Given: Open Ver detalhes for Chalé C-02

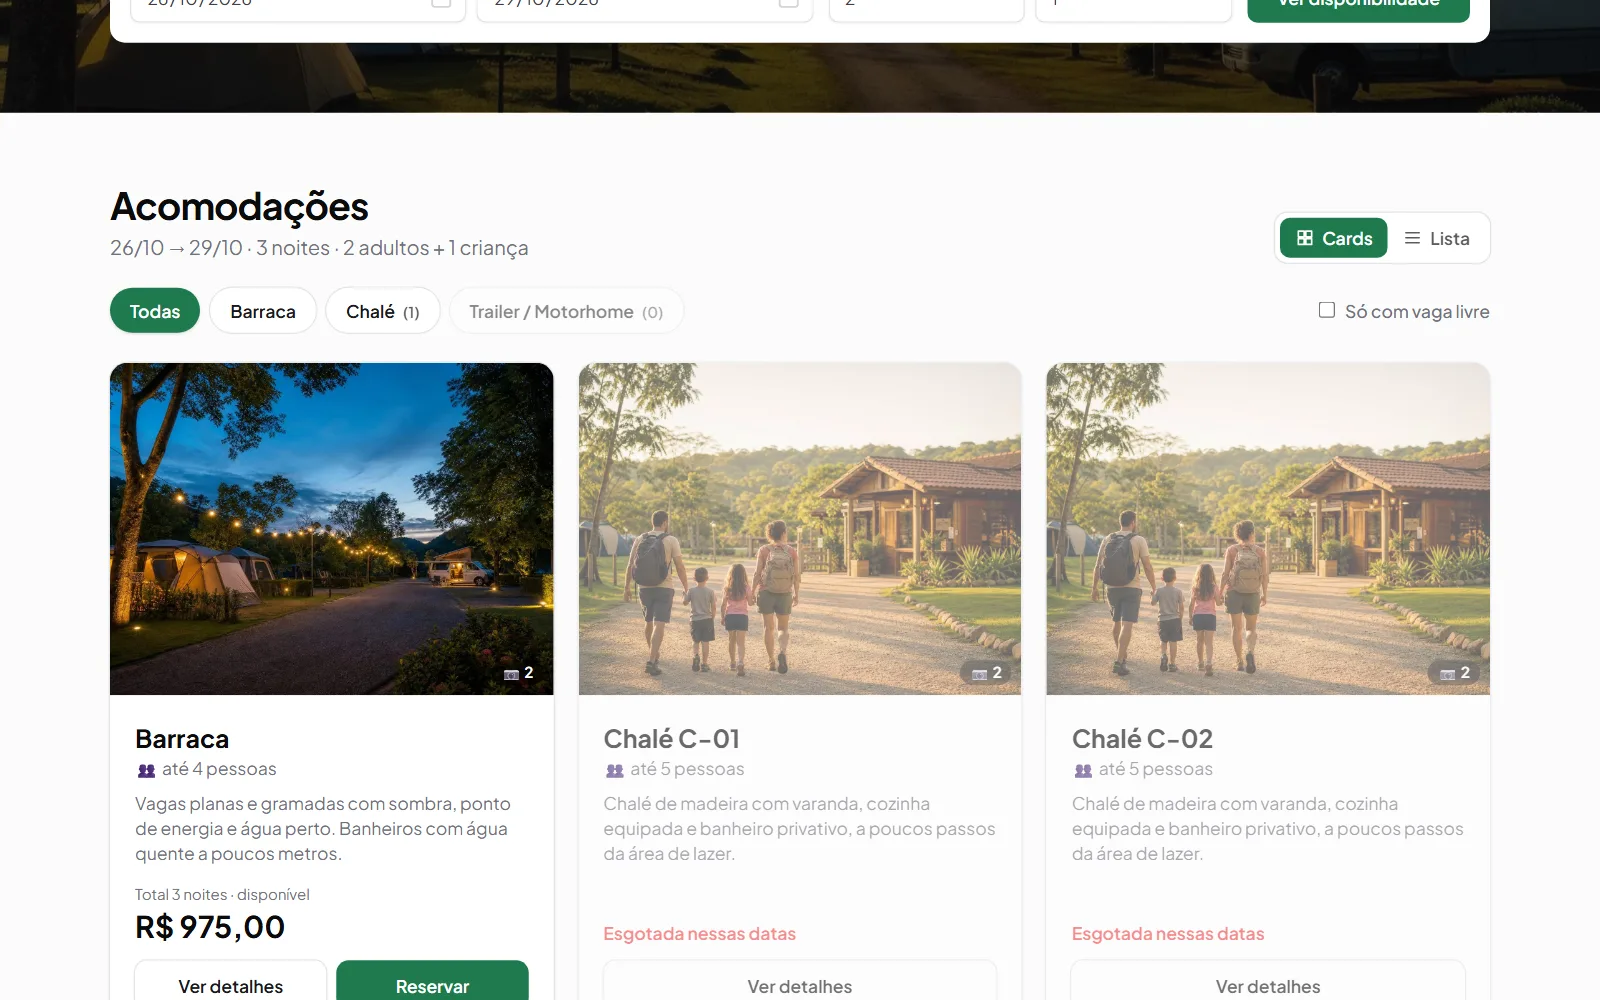Looking at the screenshot, I should [x=1268, y=984].
